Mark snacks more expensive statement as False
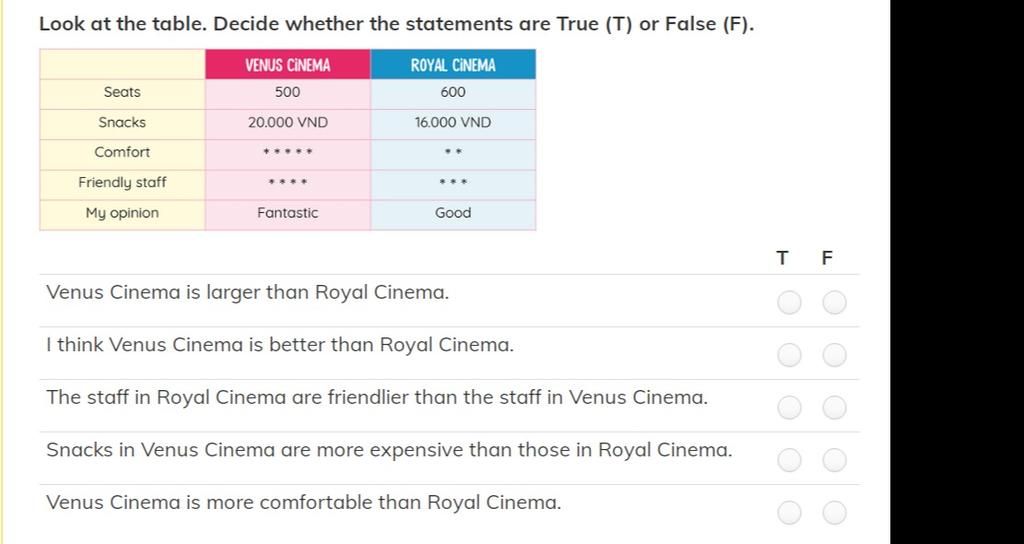1024x544 pixels. pos(834,460)
